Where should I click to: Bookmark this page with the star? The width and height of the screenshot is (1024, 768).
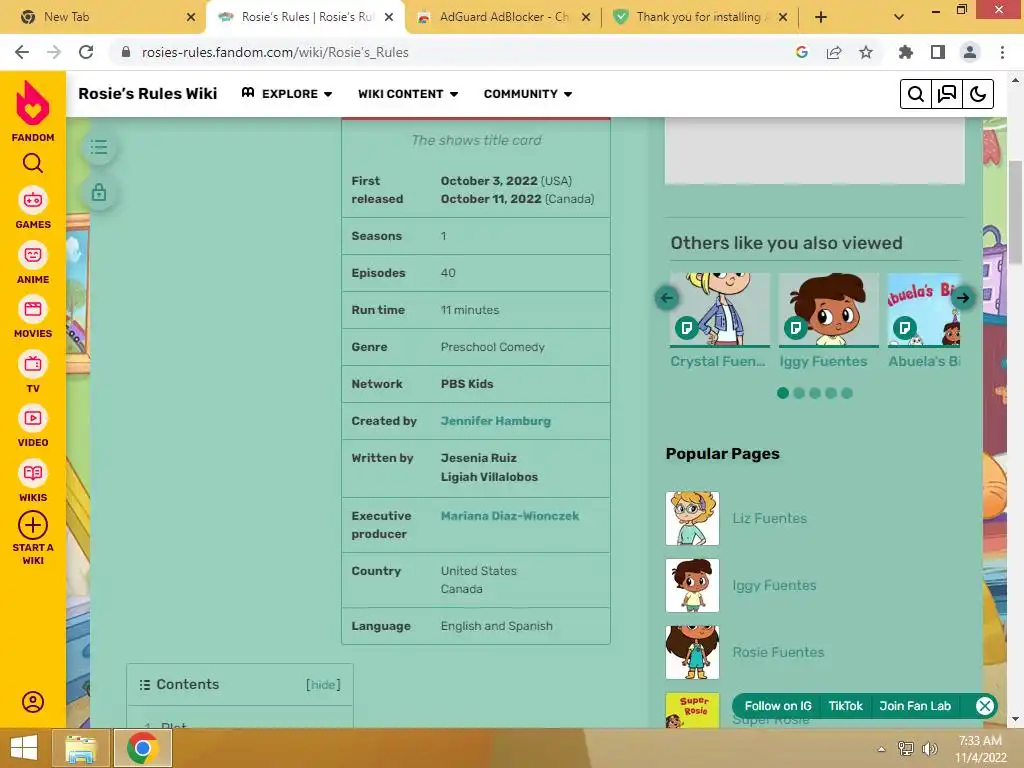pyautogui.click(x=866, y=52)
